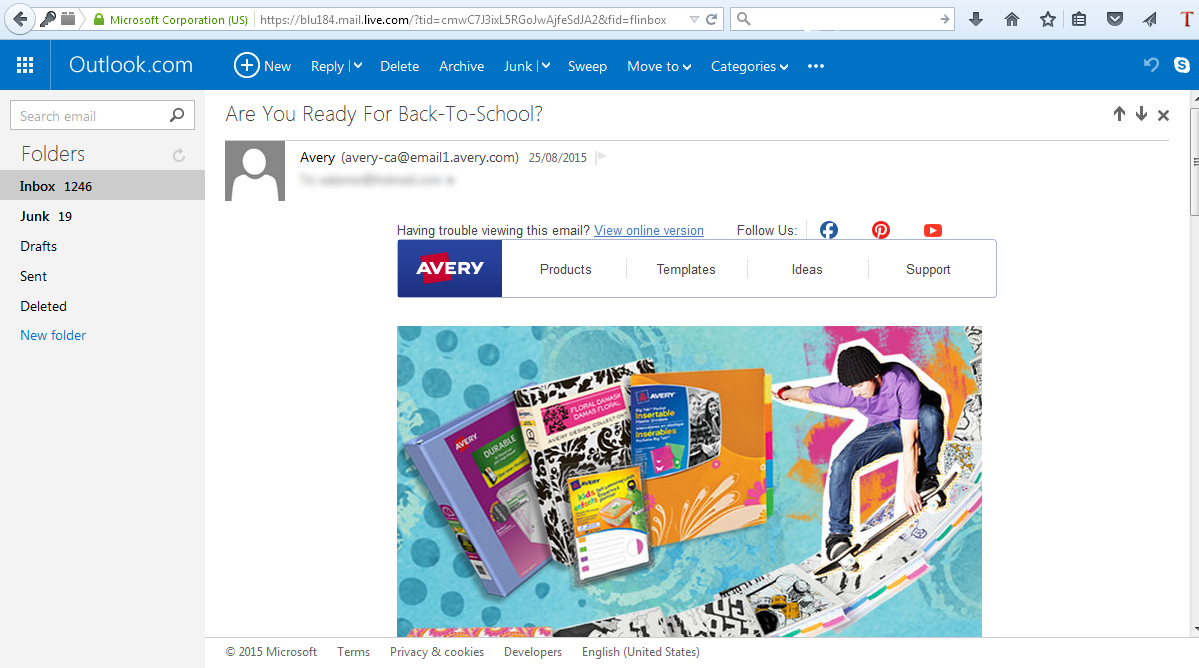Open the Avery Templates tab
Screen dimensions: 1199x668
tap(686, 269)
